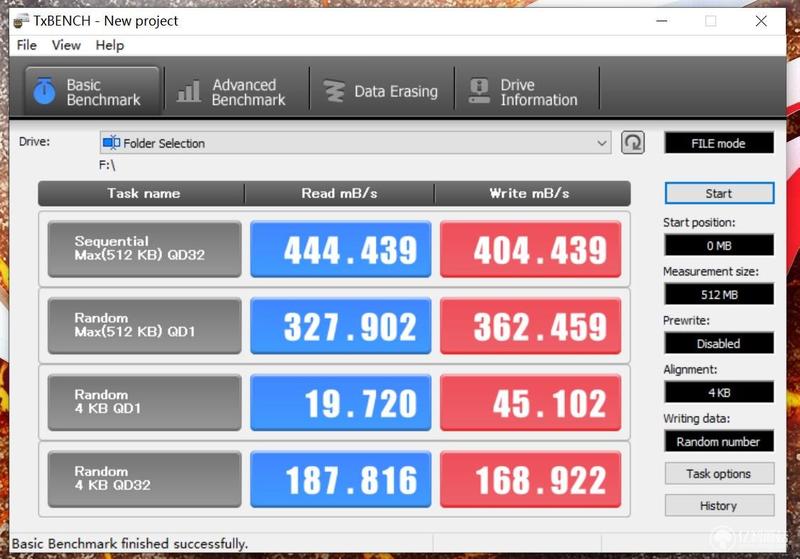
Task: Change Writing data Random number setting
Action: tap(719, 441)
